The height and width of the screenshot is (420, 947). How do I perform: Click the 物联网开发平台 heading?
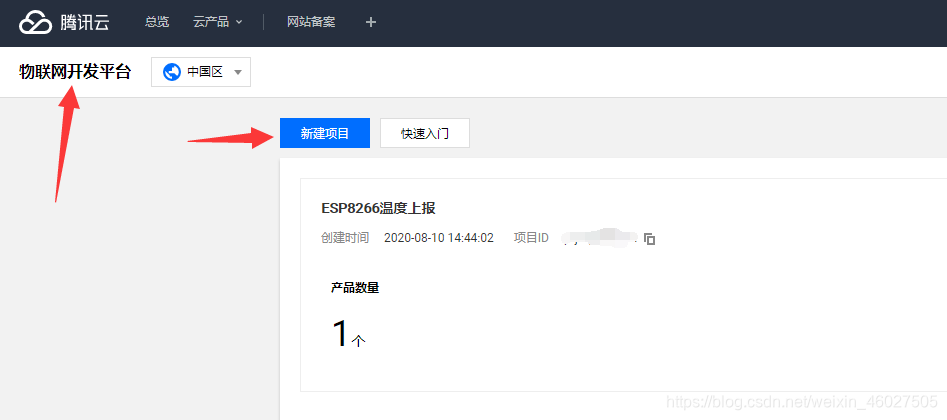coord(75,73)
